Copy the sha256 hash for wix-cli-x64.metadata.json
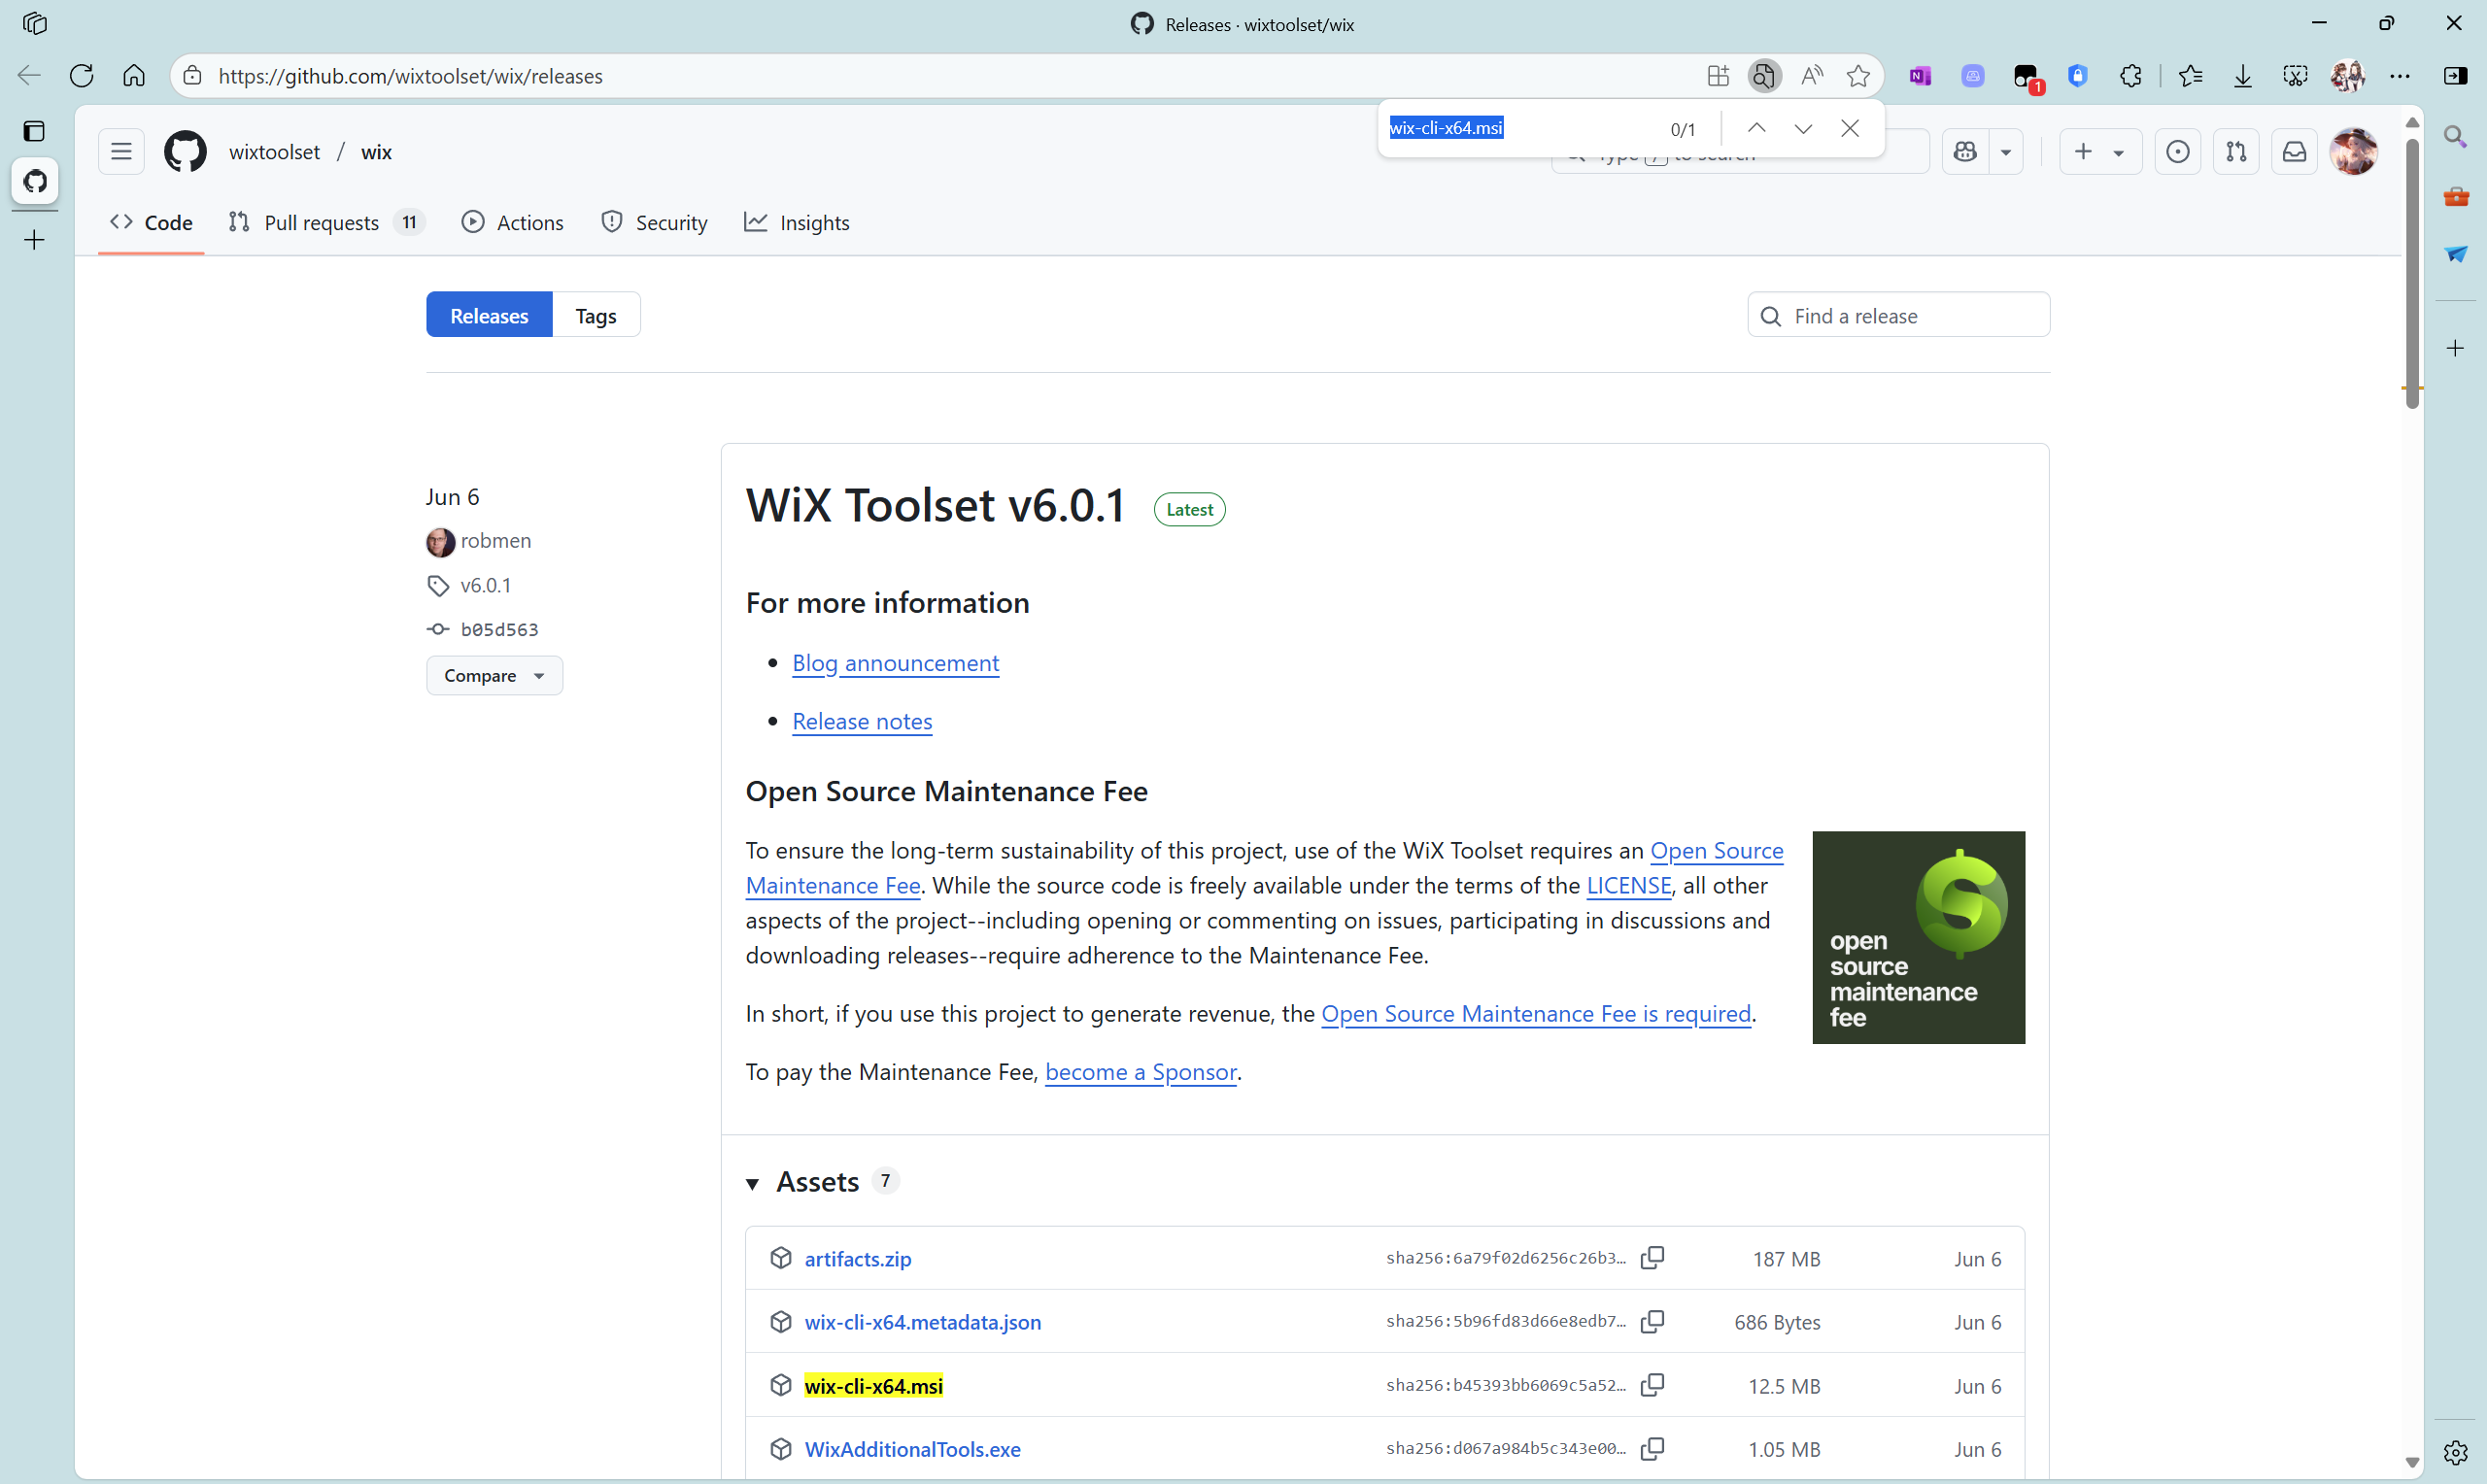Screen dimensions: 2487x1484 (1653, 1322)
